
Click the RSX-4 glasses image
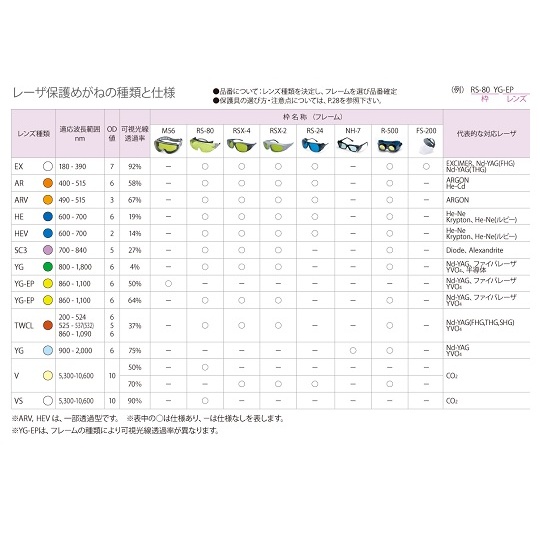pyautogui.click(x=241, y=145)
